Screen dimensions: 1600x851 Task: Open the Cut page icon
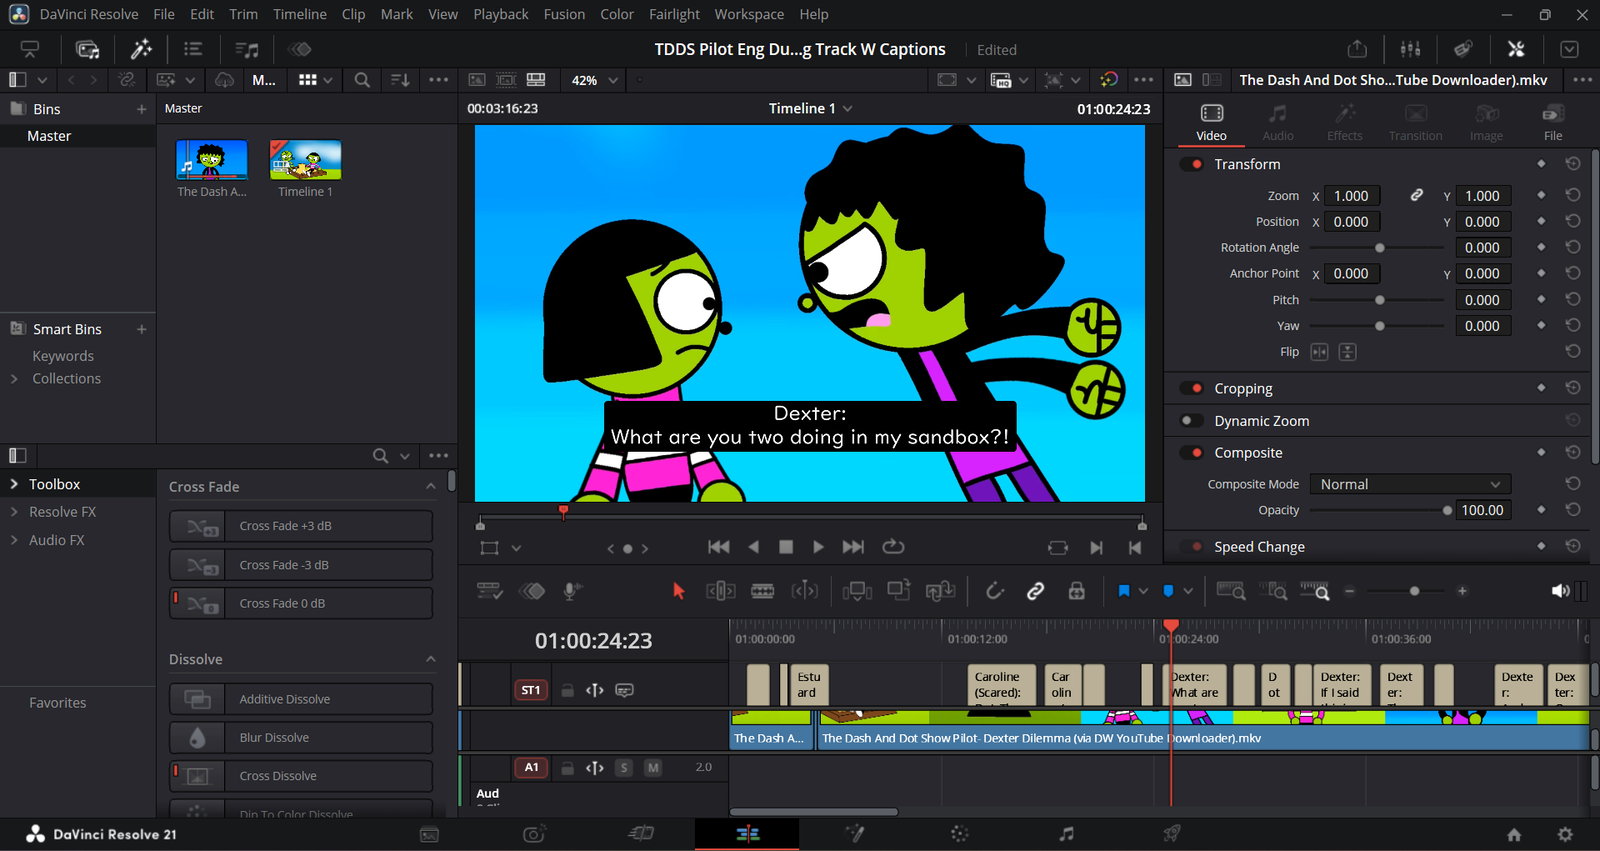[x=641, y=834]
